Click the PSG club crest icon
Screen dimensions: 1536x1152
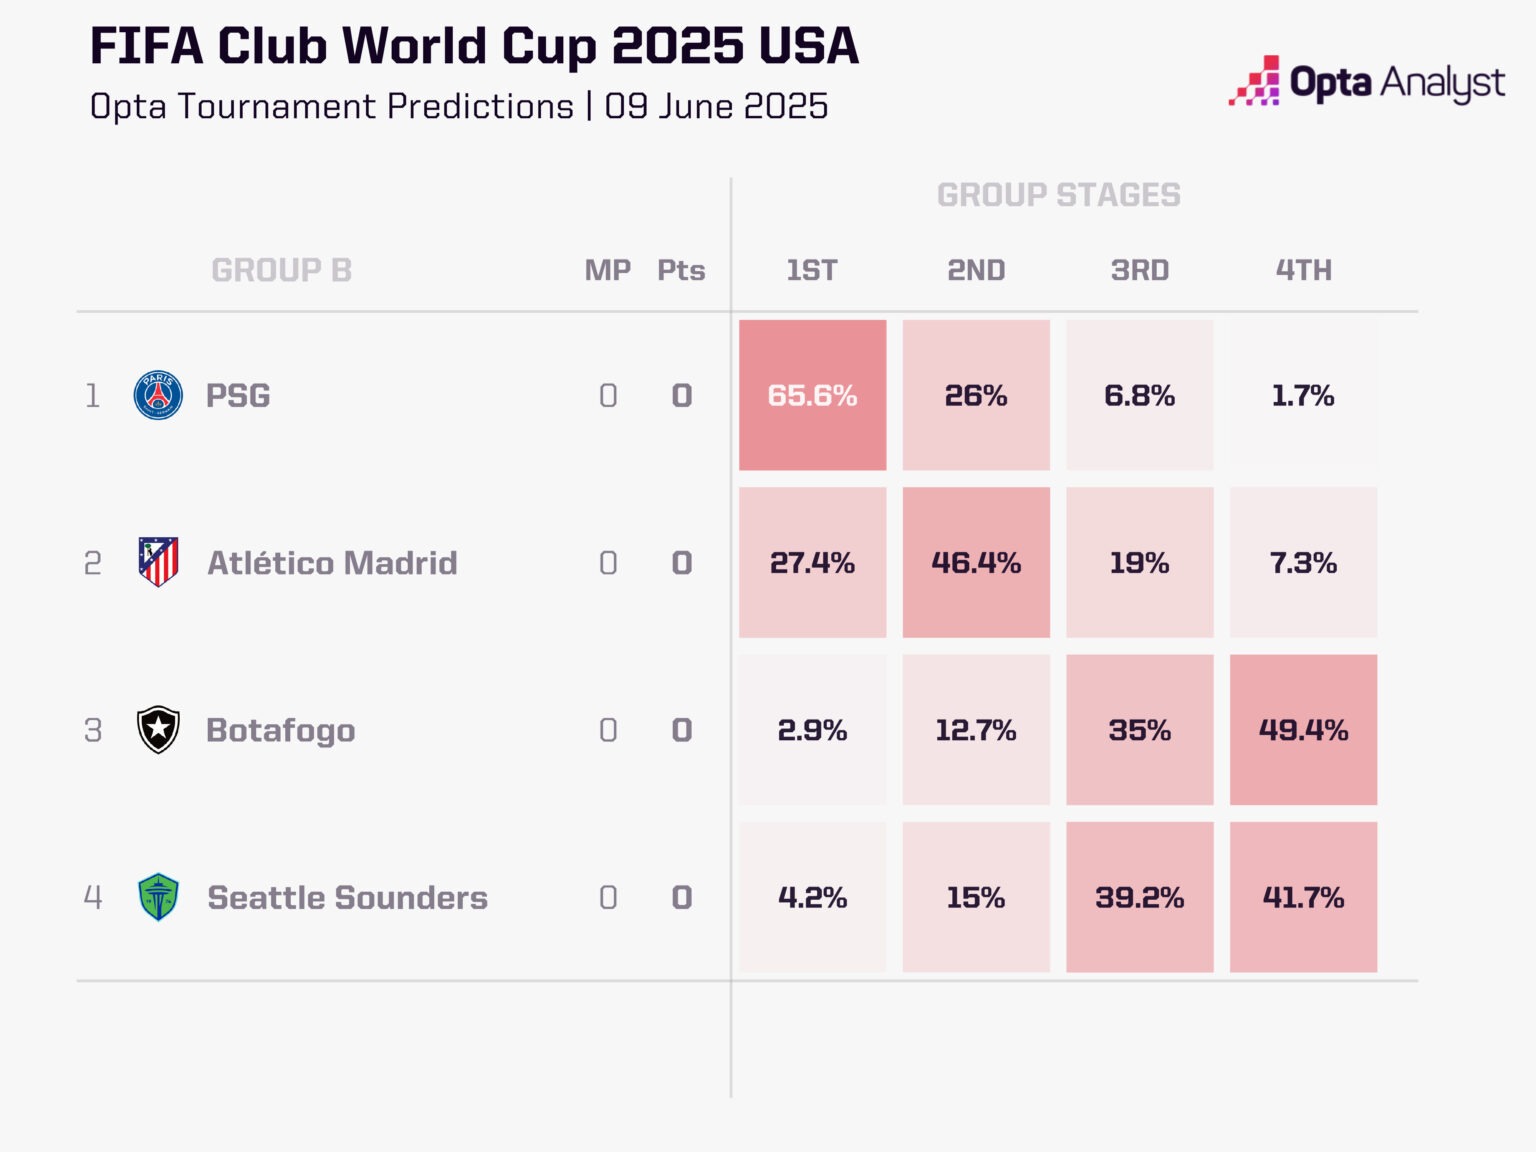tap(158, 395)
